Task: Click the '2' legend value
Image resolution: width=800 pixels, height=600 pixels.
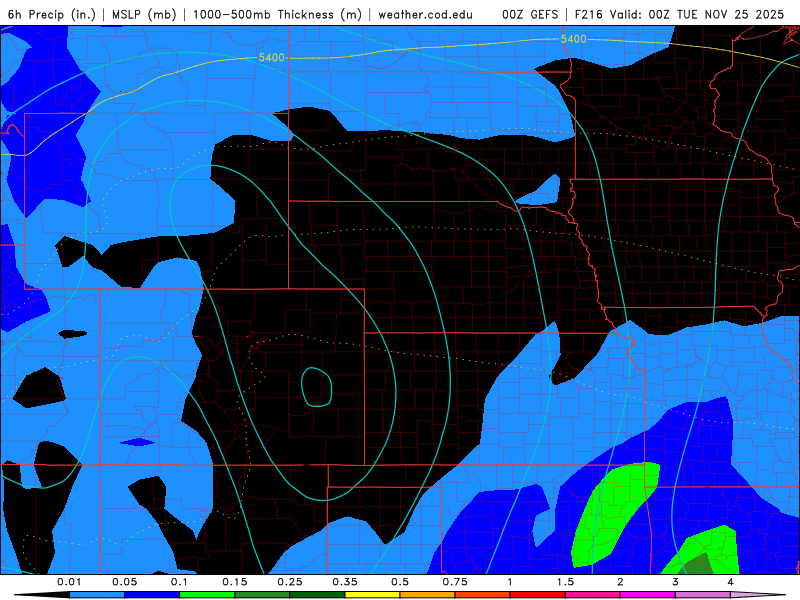Action: coord(620,582)
